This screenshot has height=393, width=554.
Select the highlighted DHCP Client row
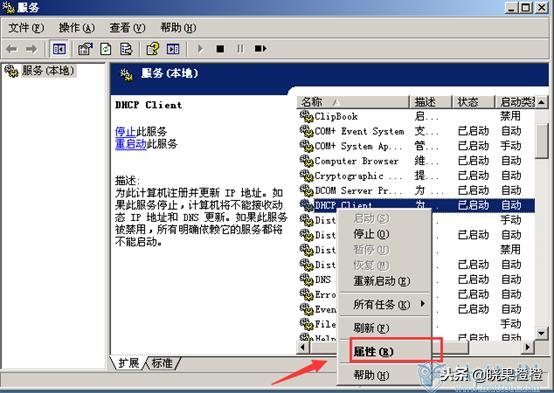416,205
